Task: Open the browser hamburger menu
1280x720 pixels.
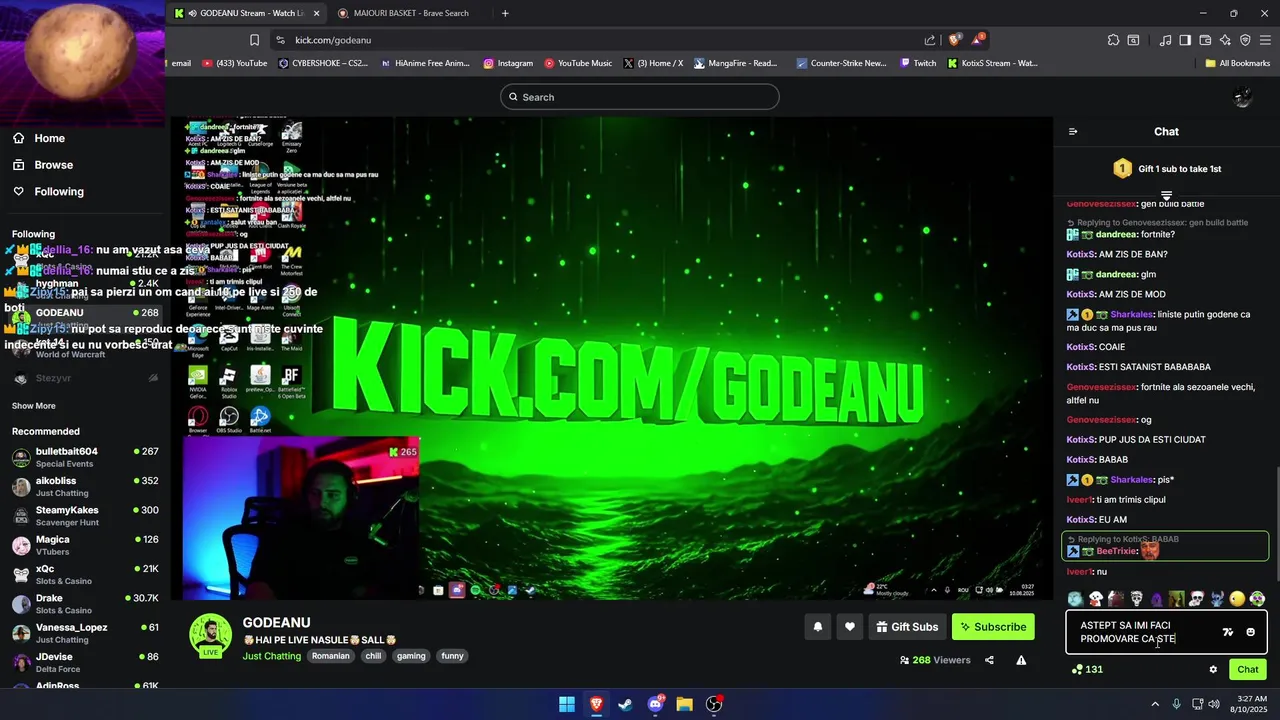Action: [1265, 40]
